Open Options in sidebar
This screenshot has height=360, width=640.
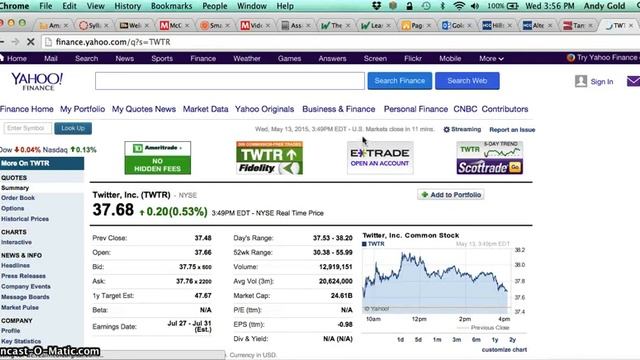[13, 208]
